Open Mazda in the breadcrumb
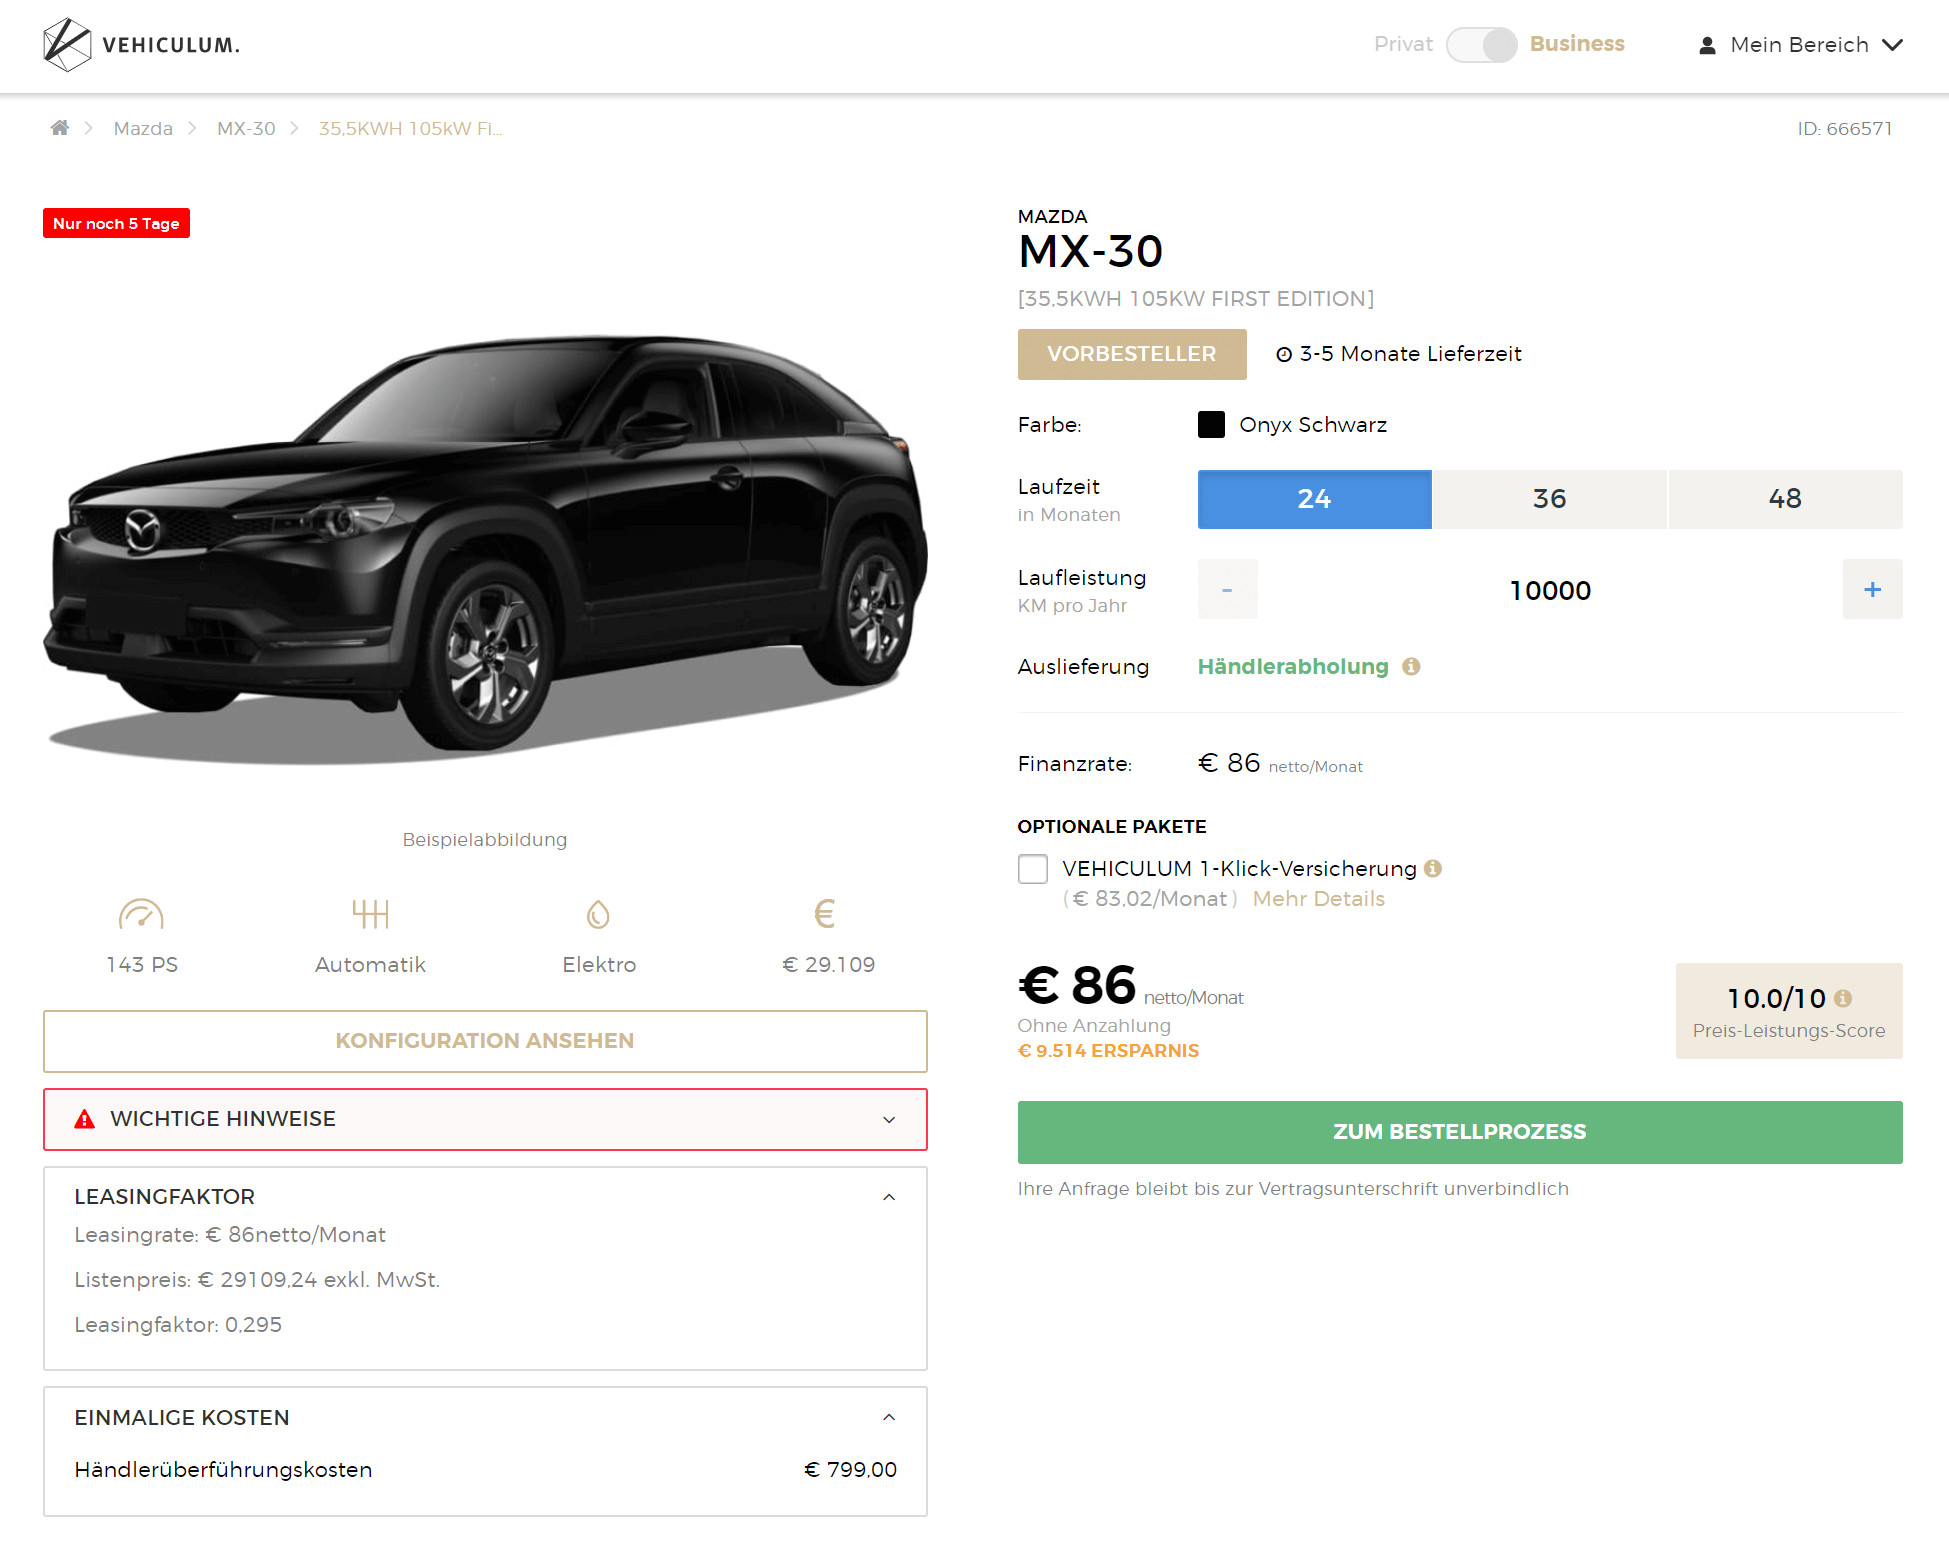The image size is (1949, 1549). pos(143,128)
